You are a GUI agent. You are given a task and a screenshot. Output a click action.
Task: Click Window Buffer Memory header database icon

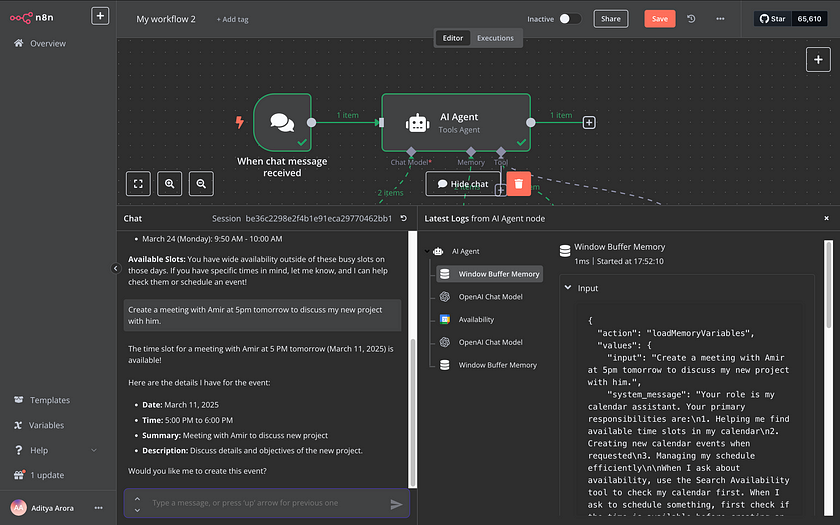(565, 251)
